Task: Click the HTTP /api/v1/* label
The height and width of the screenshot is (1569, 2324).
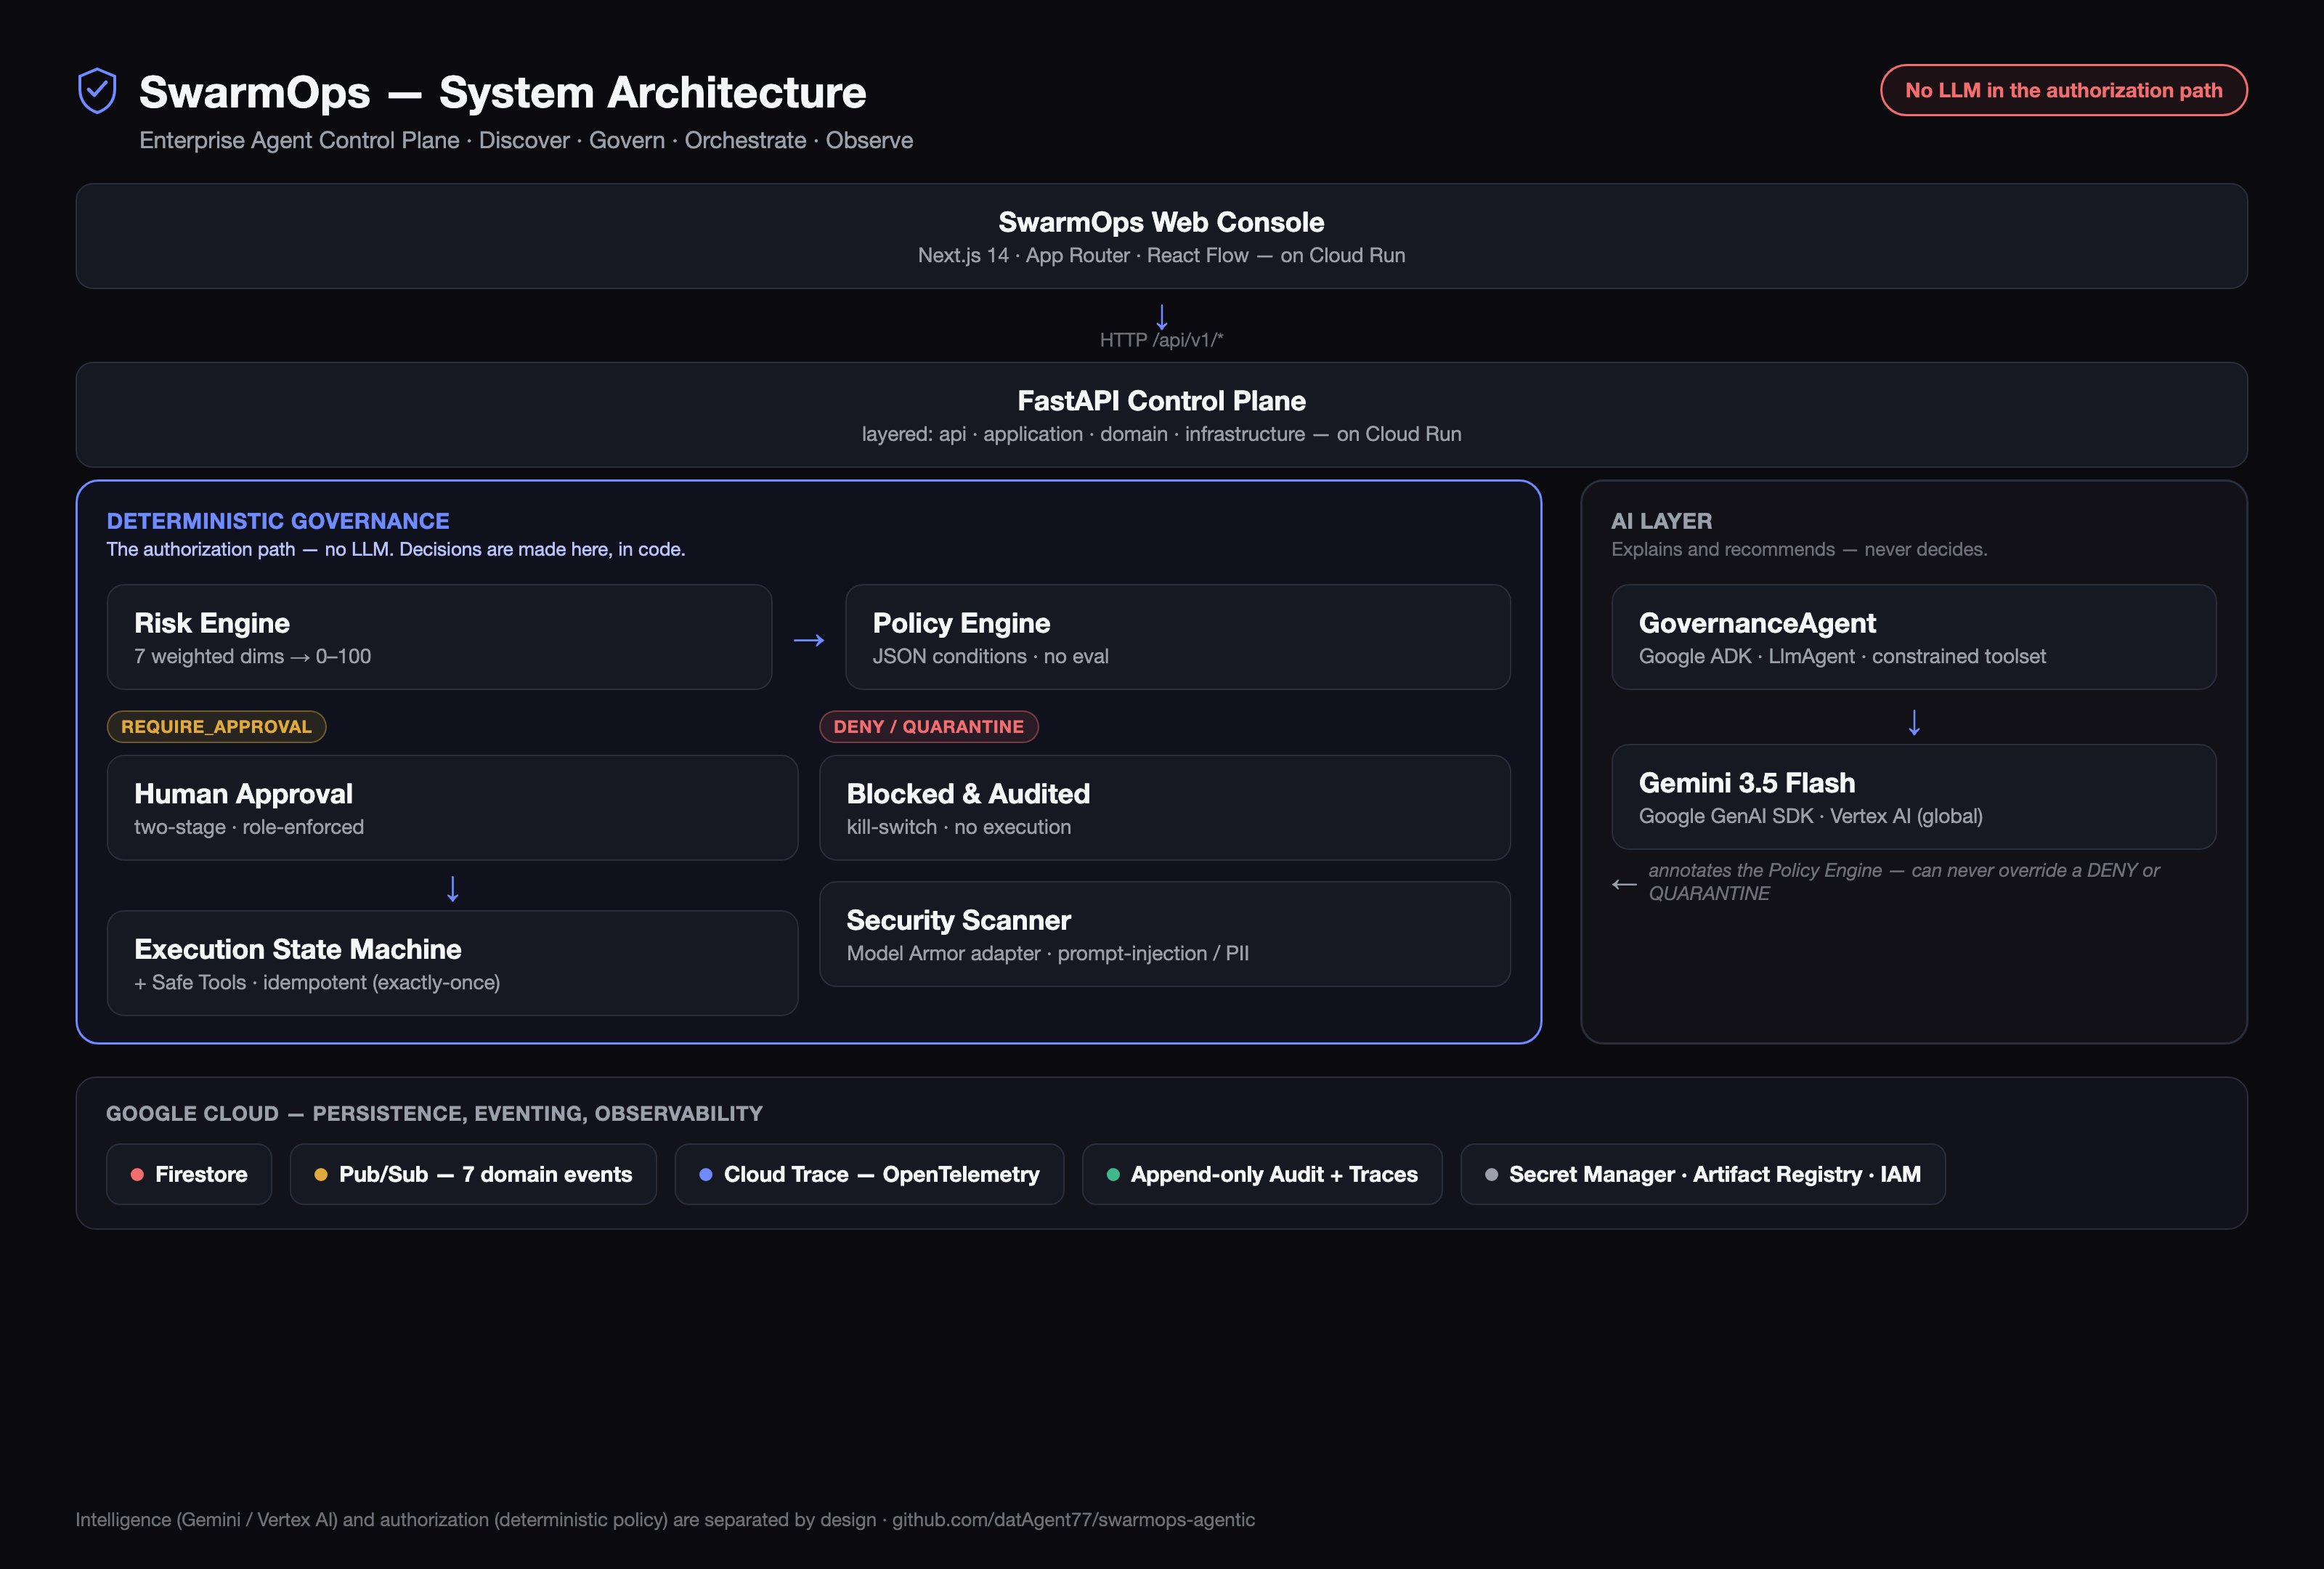Action: pos(1161,340)
